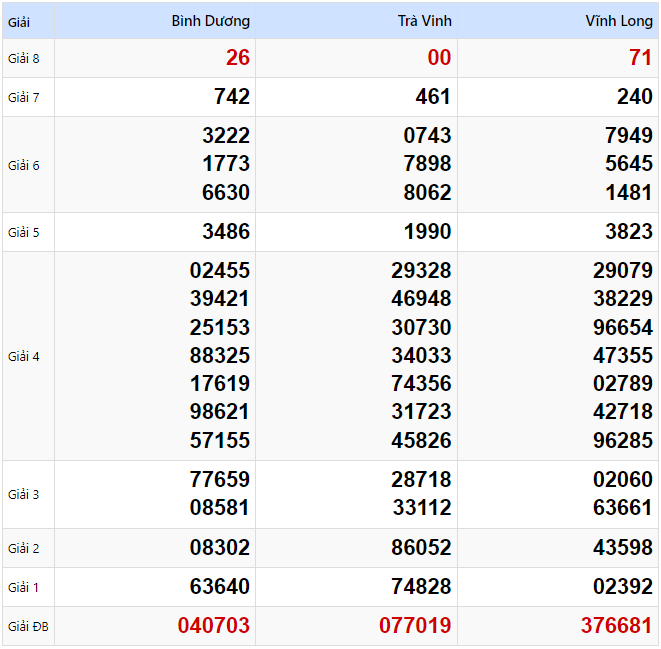Image resolution: width=661 pixels, height=649 pixels.
Task: Click the Giải 3 number 33112
Action: [421, 508]
